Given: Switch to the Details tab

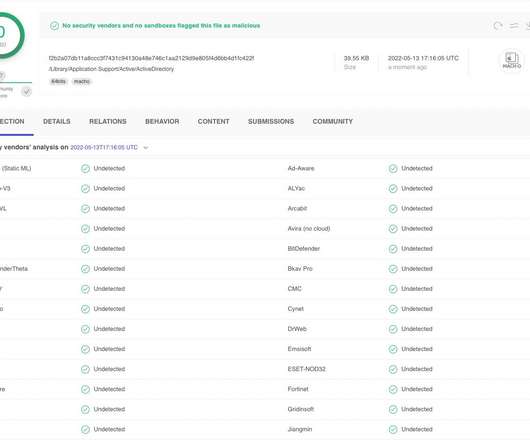Looking at the screenshot, I should coord(57,121).
